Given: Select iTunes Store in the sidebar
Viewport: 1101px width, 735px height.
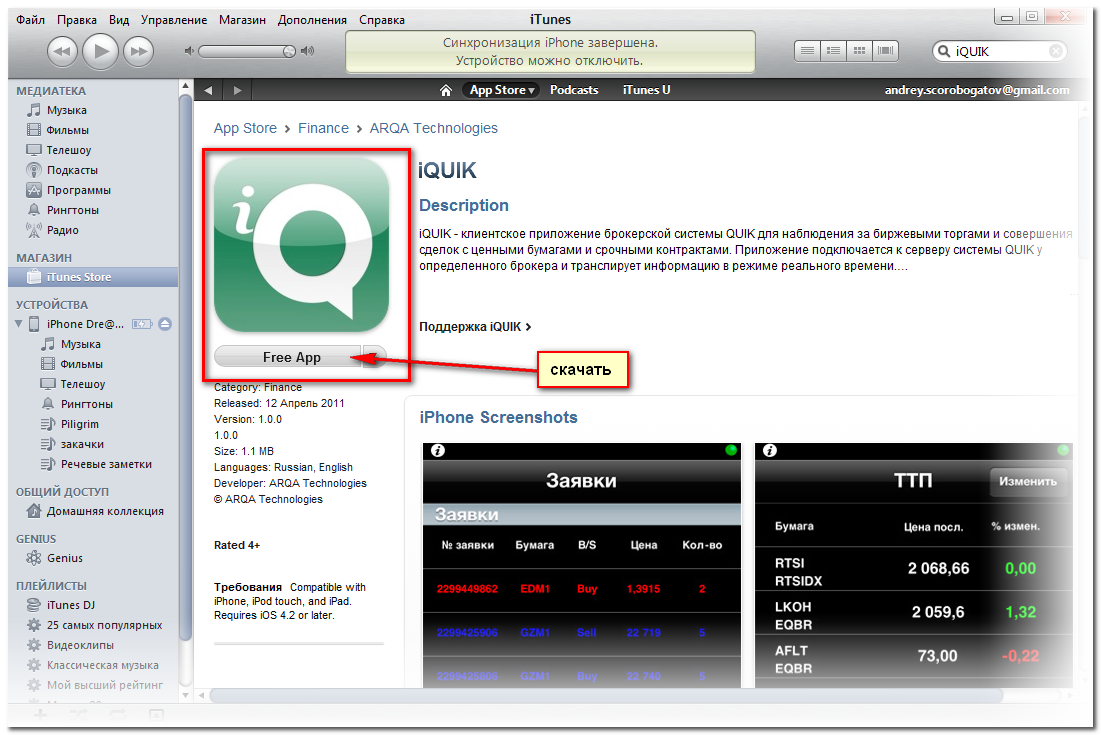Looking at the screenshot, I should coord(93,277).
